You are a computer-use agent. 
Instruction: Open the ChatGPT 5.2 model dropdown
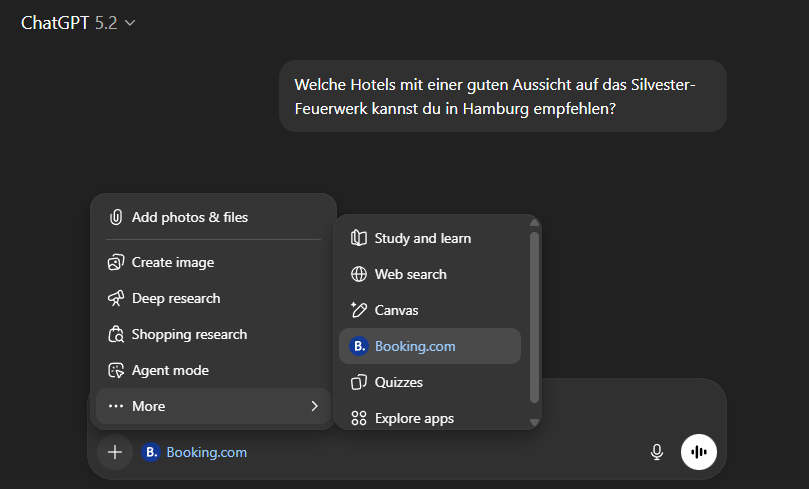coord(78,23)
